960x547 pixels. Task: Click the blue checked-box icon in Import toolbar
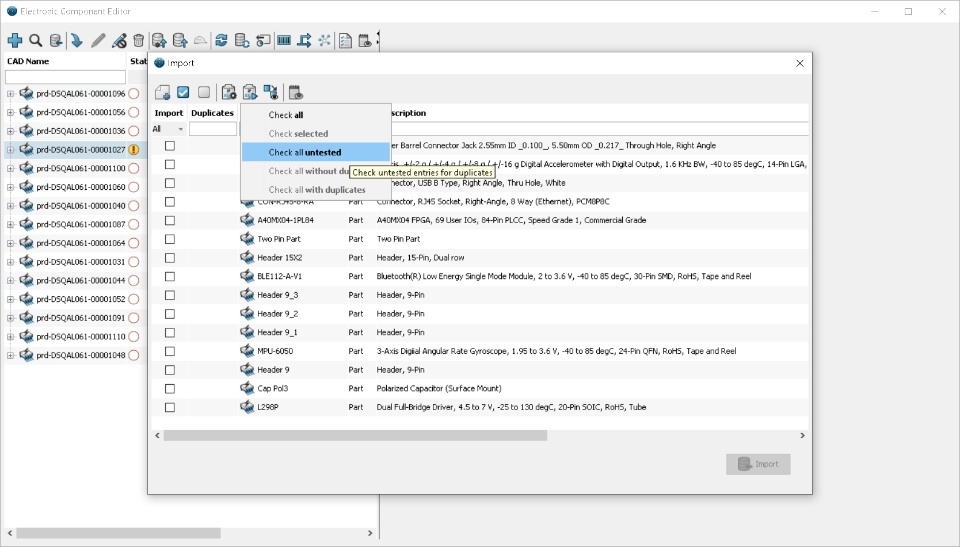pyautogui.click(x=183, y=92)
